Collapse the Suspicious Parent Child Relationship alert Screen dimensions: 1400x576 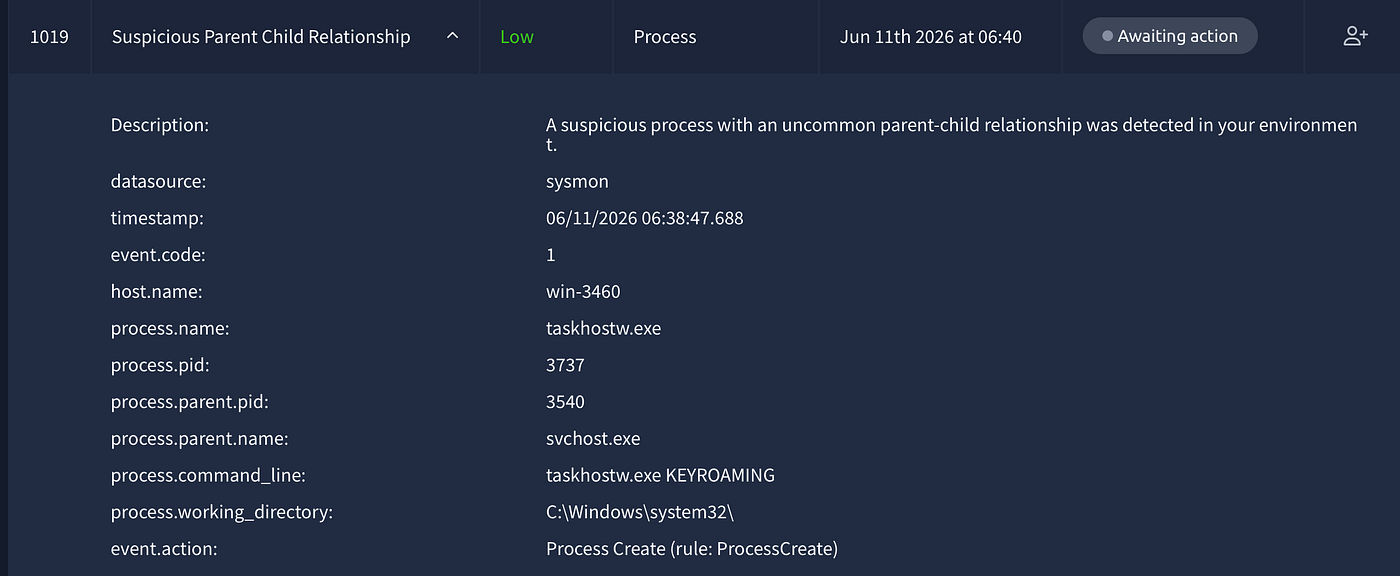[452, 36]
